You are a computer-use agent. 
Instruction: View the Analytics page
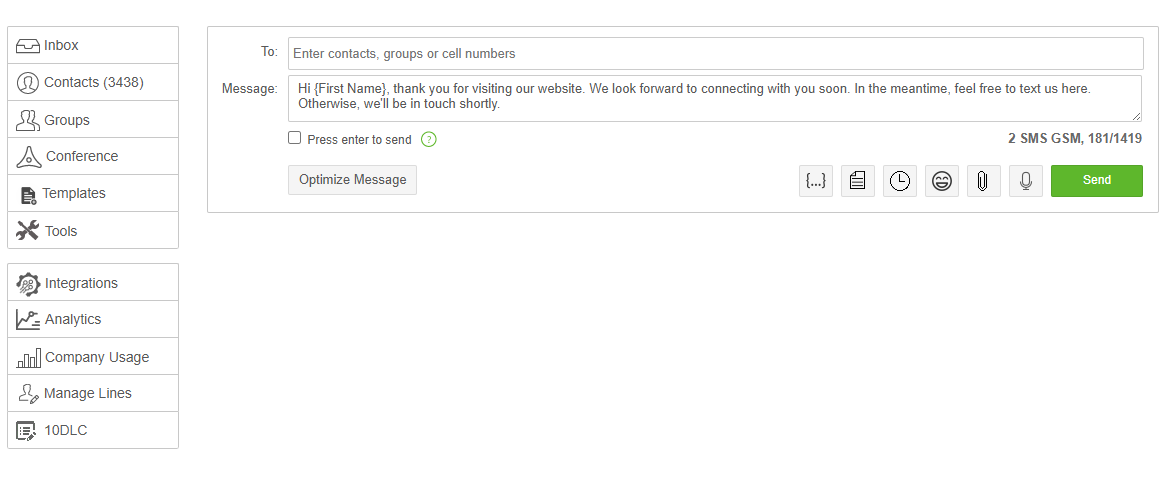coord(93,319)
